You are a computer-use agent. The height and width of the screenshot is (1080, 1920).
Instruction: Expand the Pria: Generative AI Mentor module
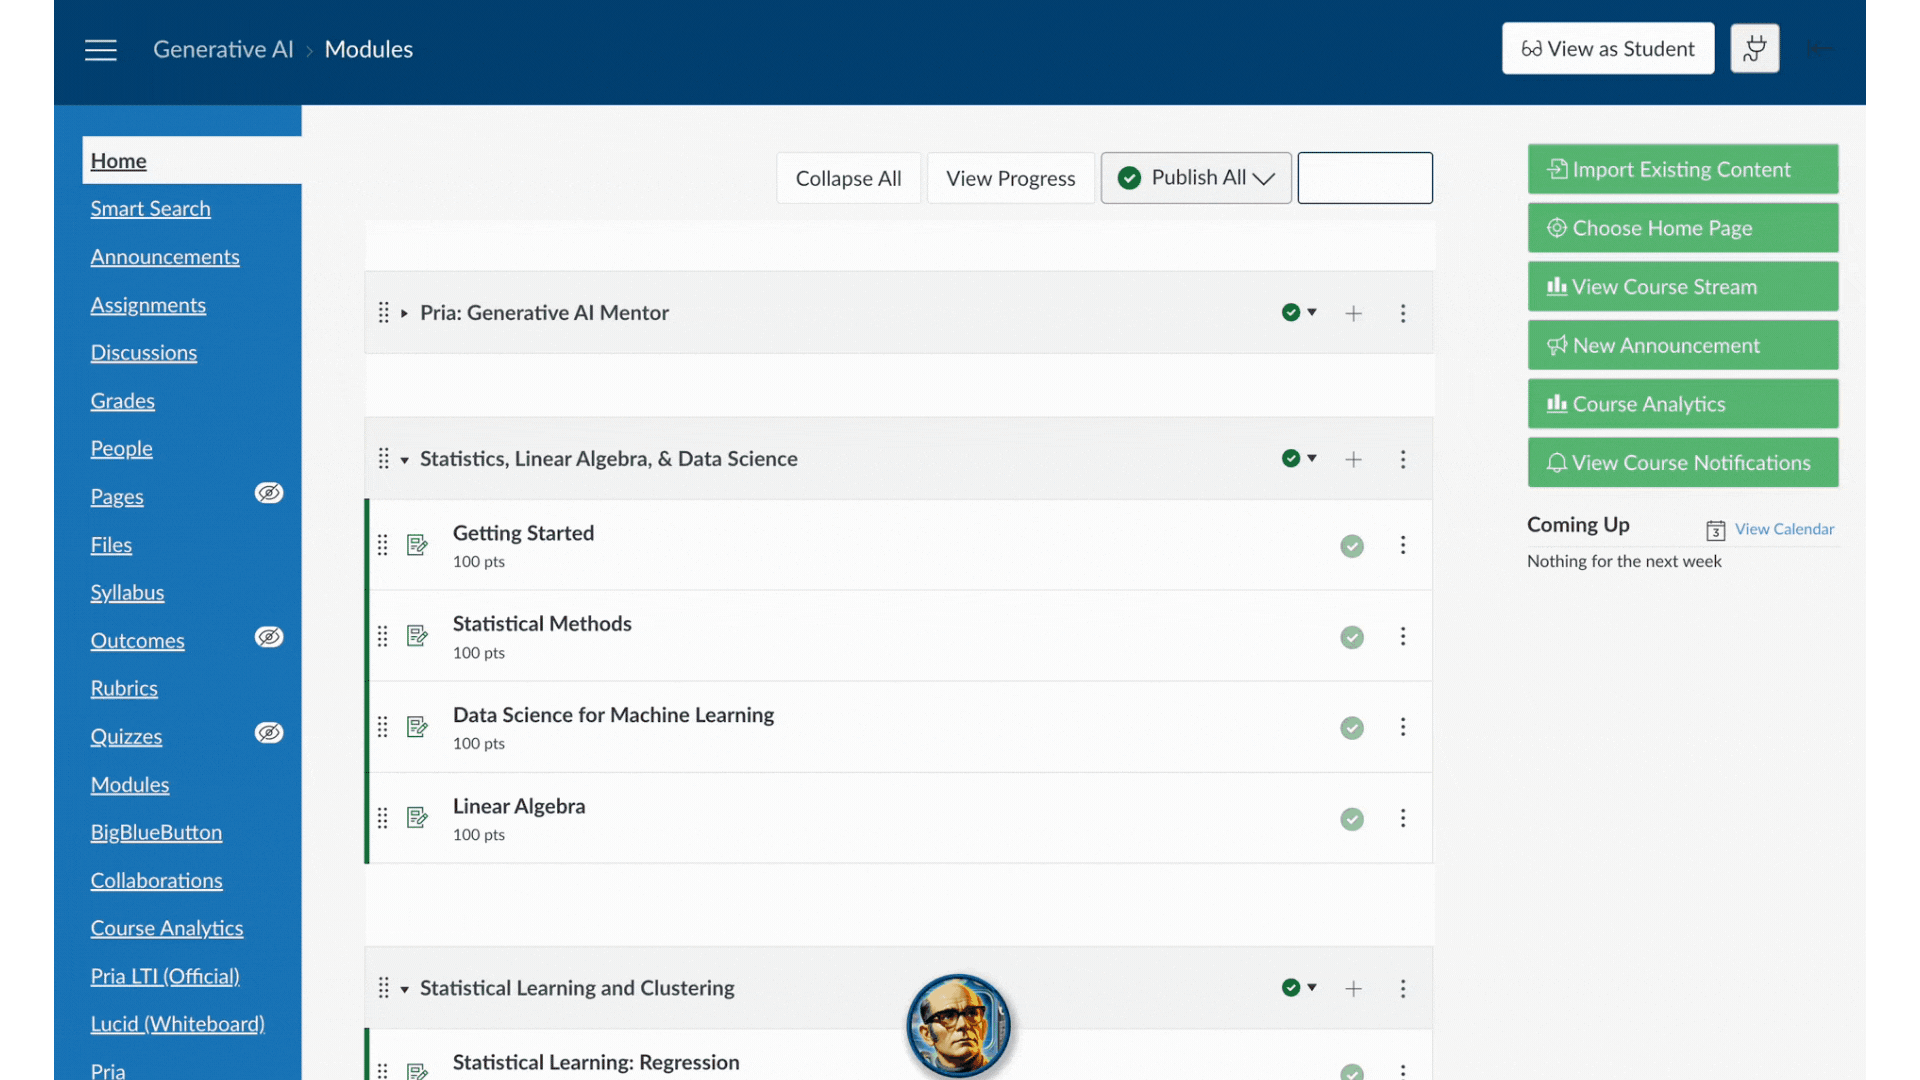pyautogui.click(x=404, y=313)
